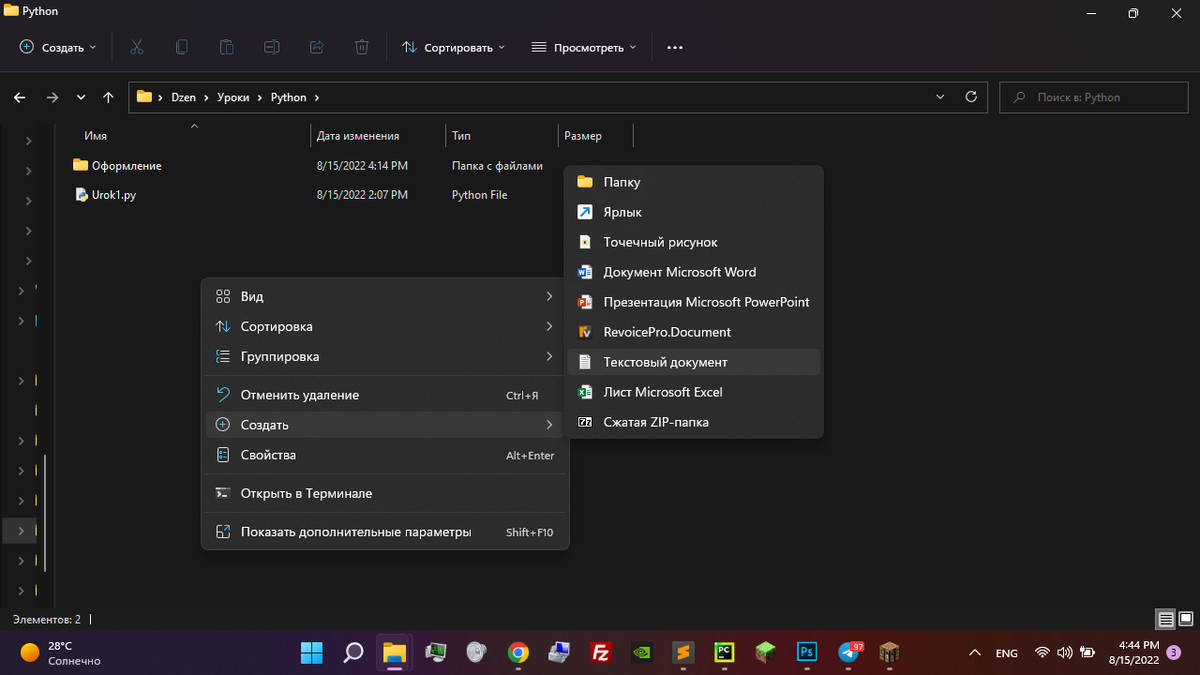Expand the highlighted sidebar tree chevron
Viewport: 1200px width, 675px height.
tap(21, 530)
